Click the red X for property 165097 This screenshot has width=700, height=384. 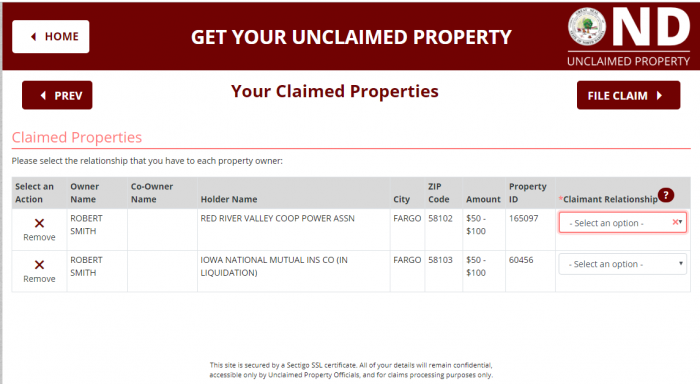pos(39,223)
